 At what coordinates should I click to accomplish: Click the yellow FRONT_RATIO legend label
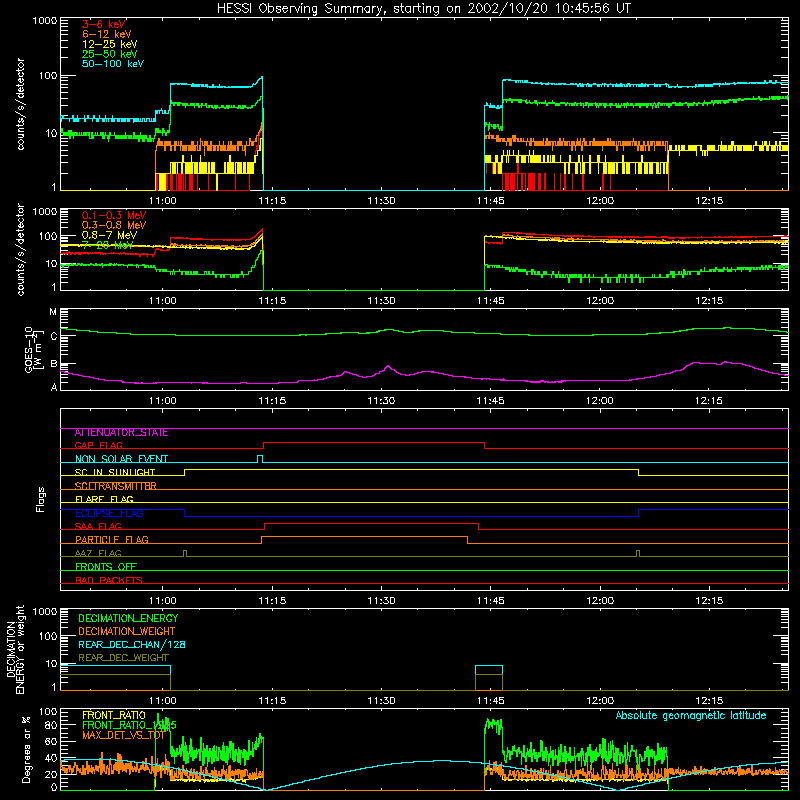coord(114,715)
